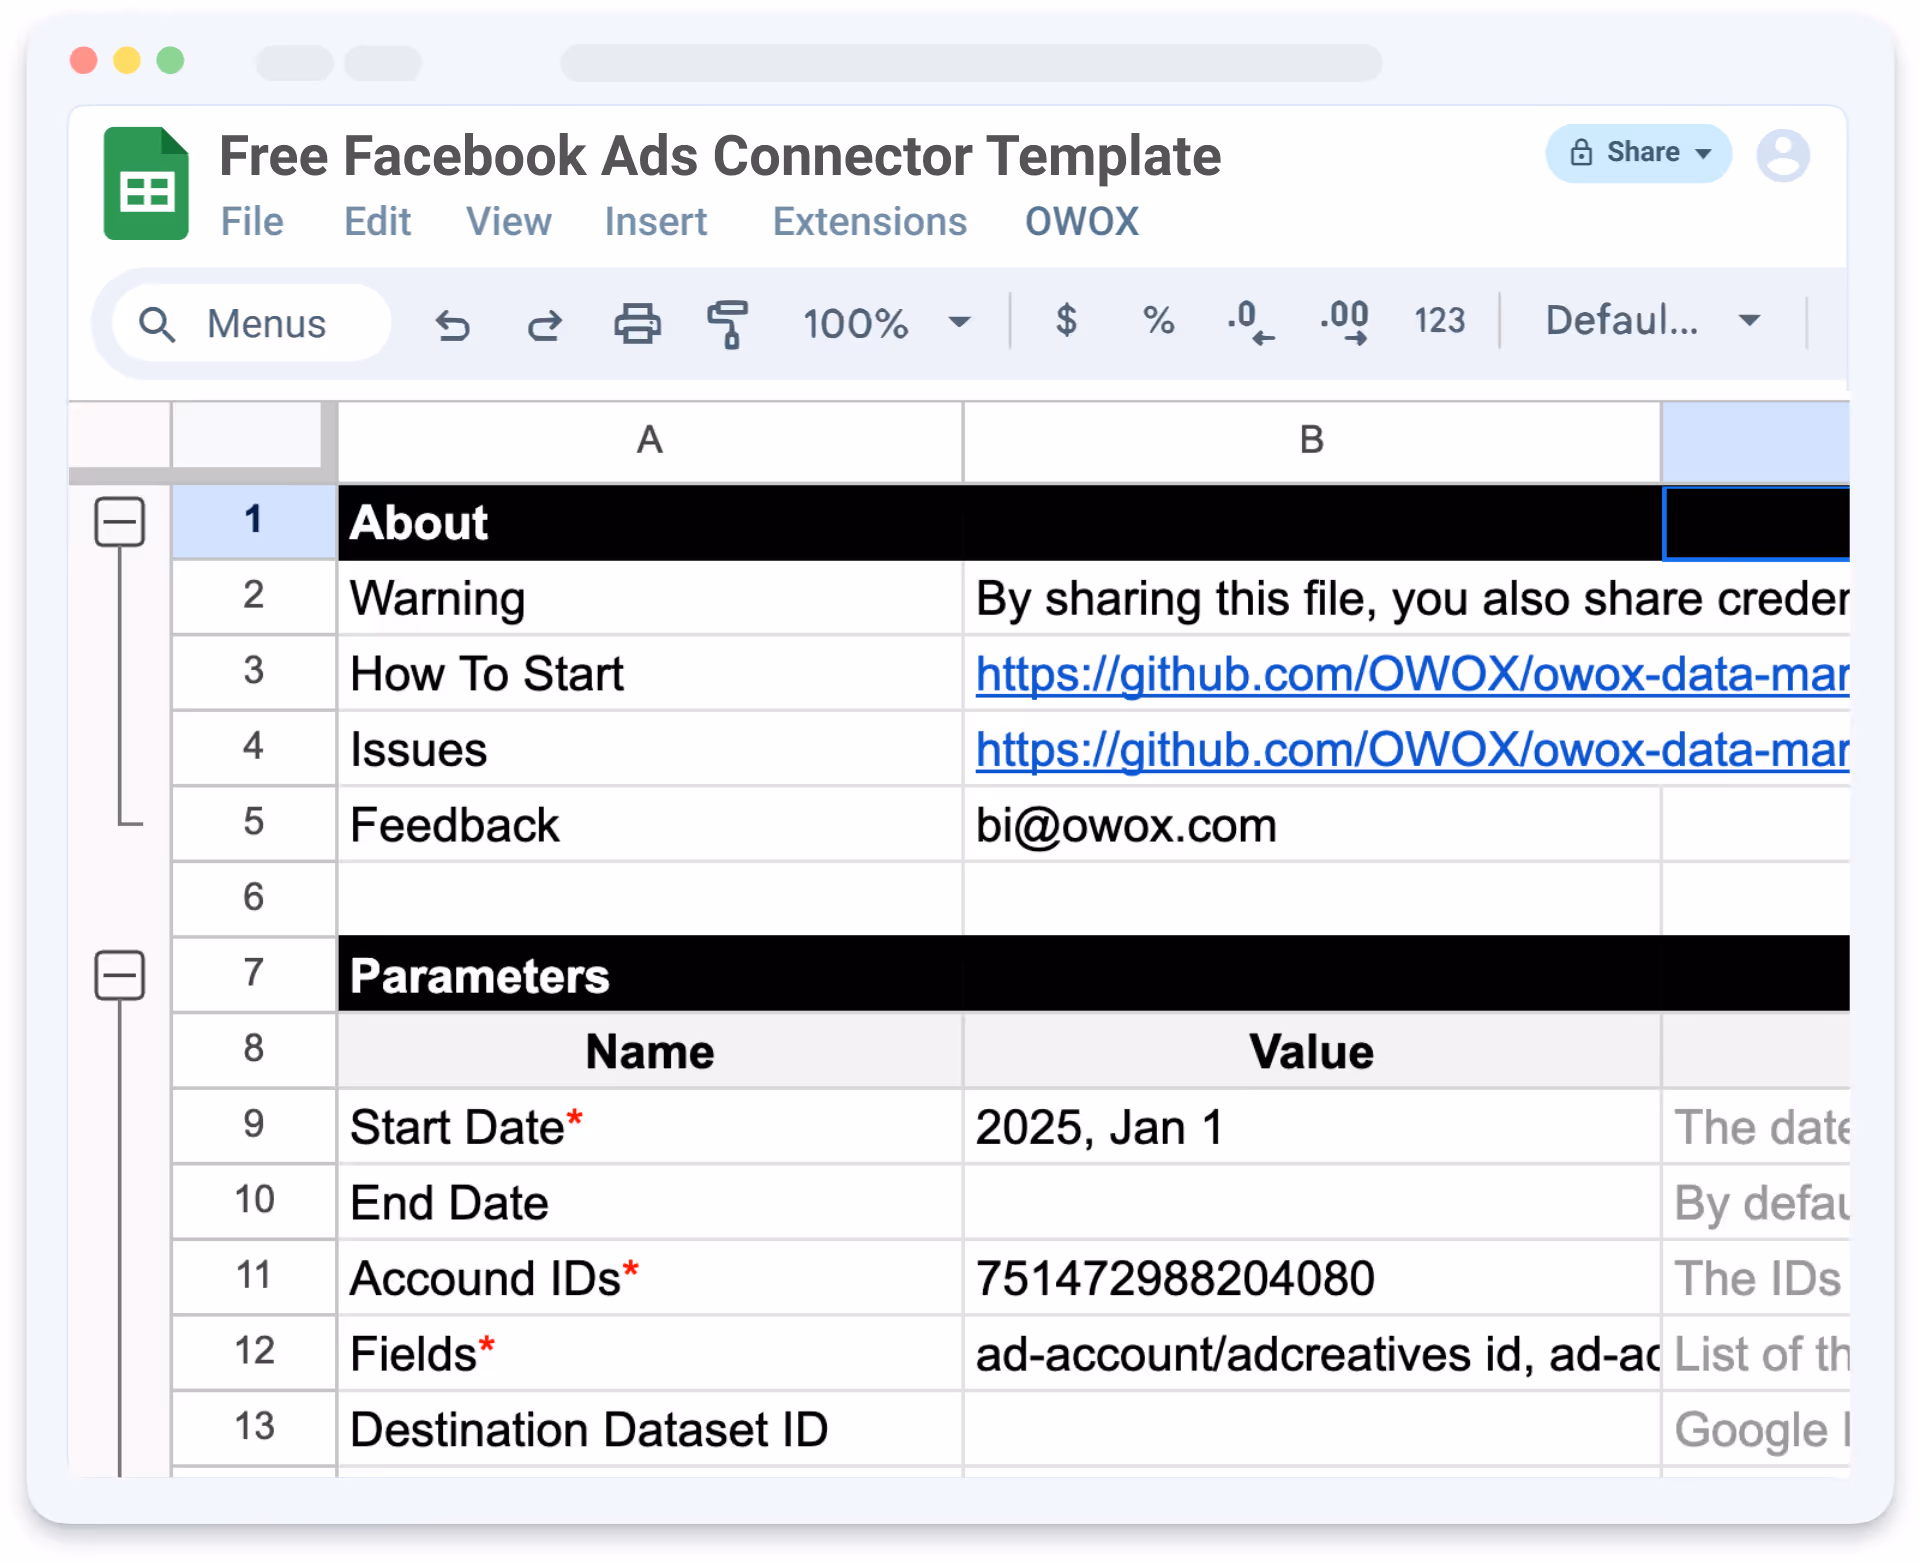Open the Google Sheets home icon
This screenshot has width=1920, height=1562.
(x=146, y=184)
